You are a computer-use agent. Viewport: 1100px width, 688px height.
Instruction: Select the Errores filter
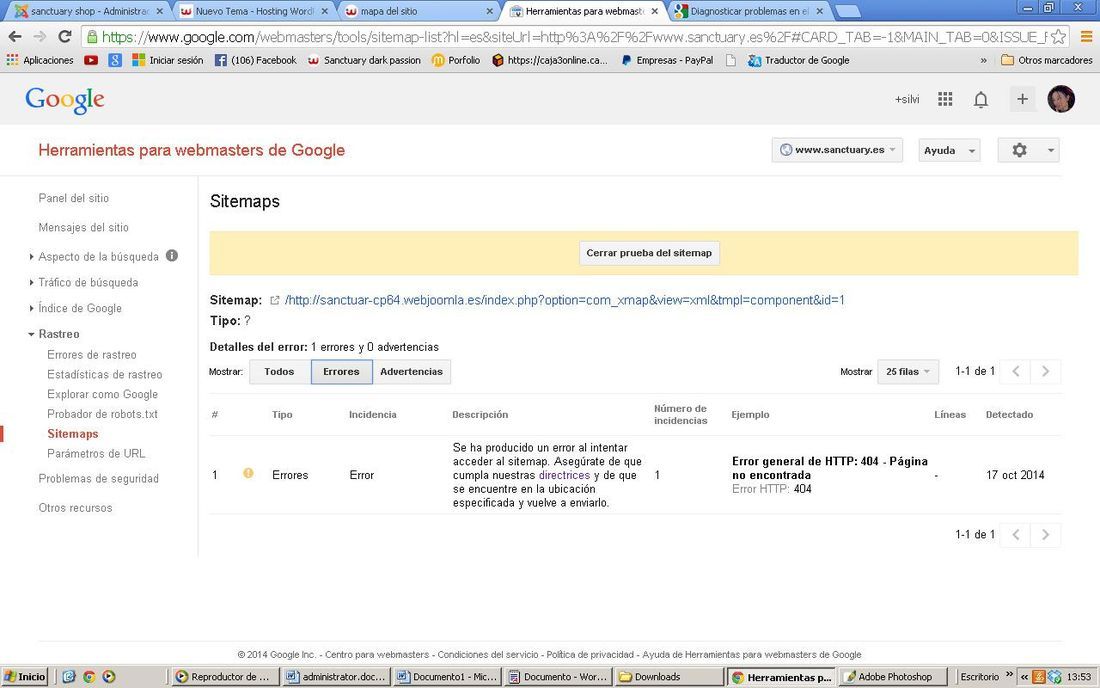click(x=341, y=372)
